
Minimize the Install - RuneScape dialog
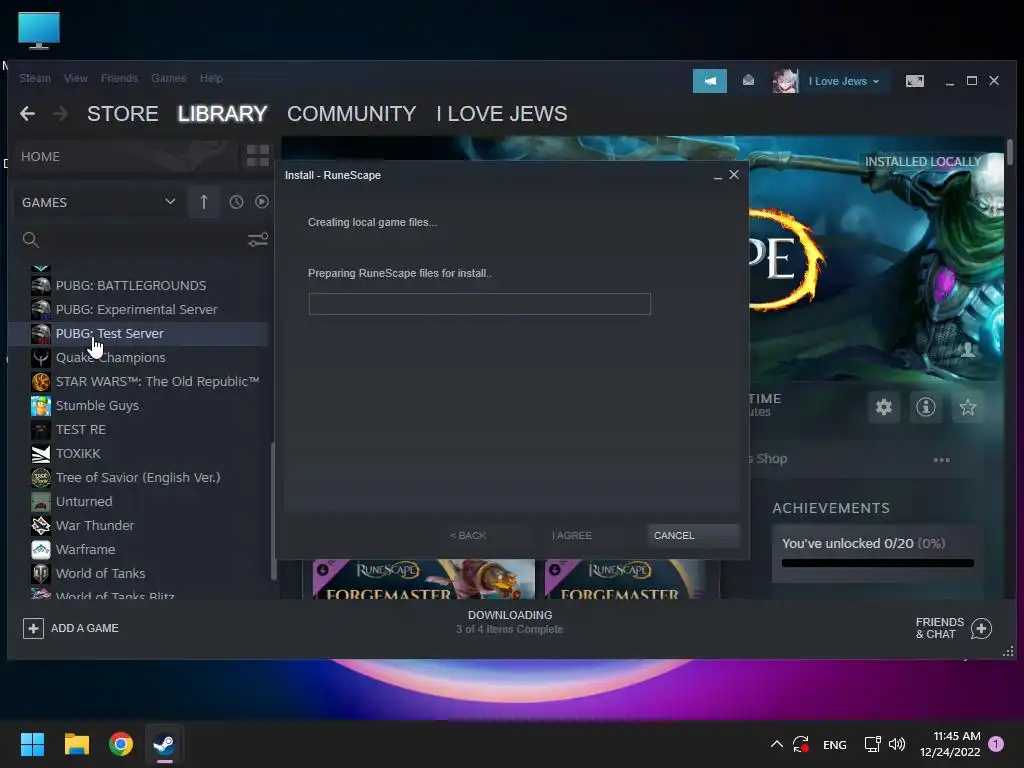[x=718, y=176]
